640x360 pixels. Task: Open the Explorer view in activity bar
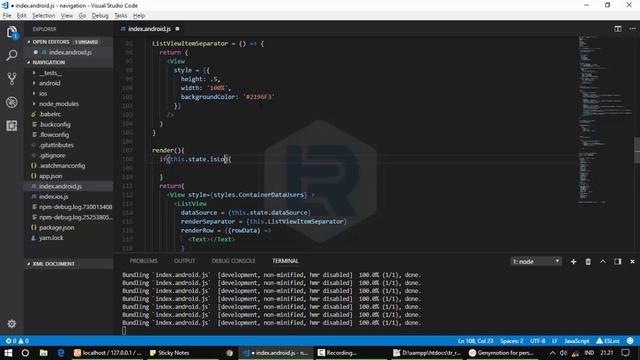tap(11, 33)
